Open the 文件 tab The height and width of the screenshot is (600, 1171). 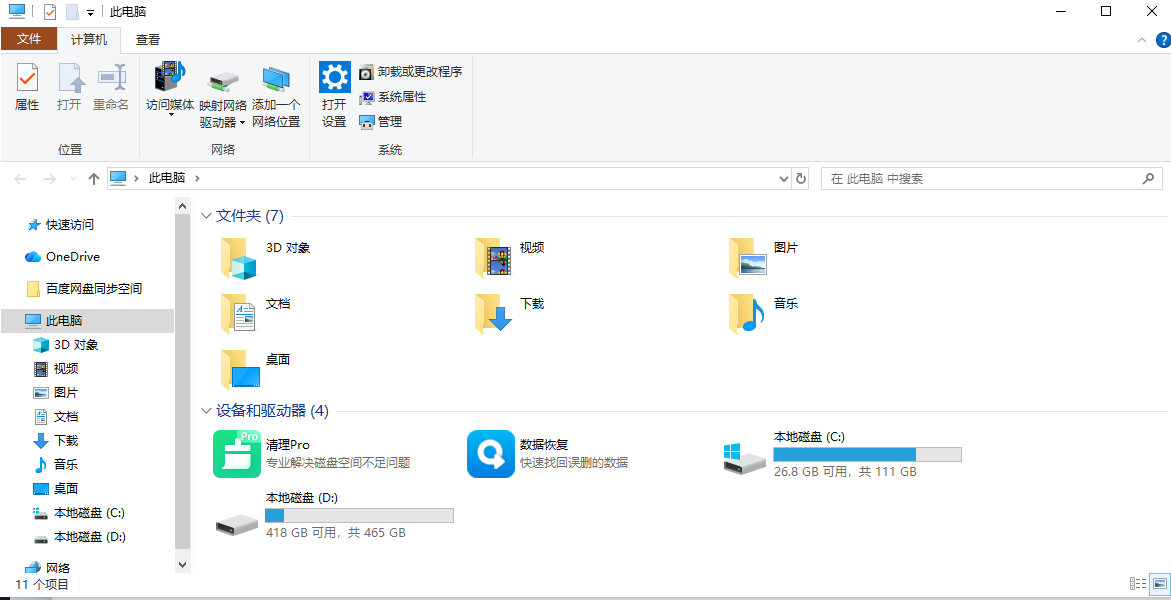28,39
